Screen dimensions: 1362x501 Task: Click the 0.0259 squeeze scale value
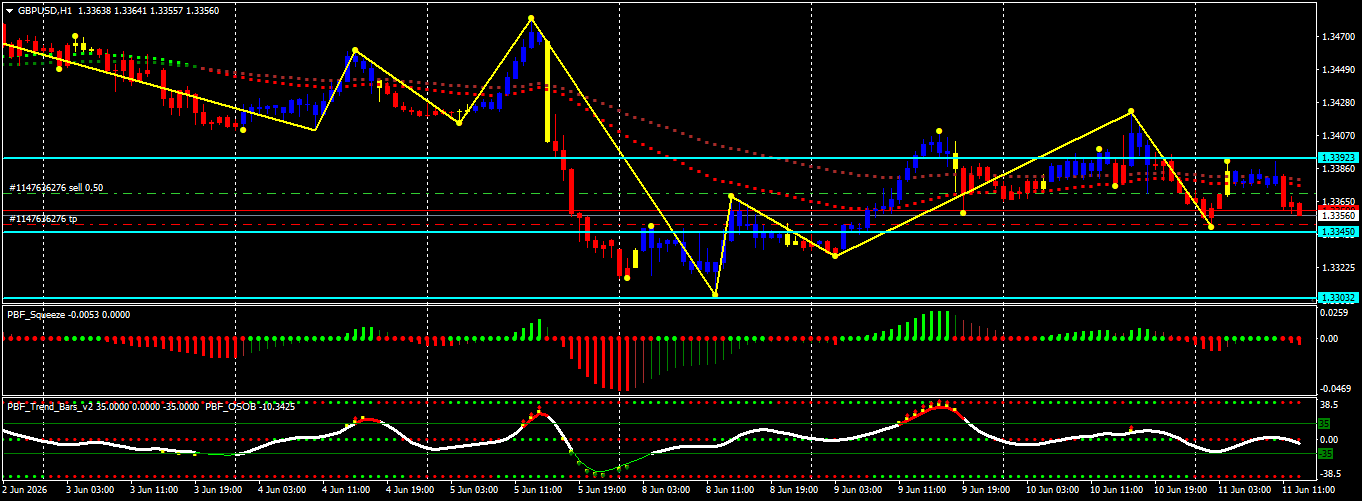tap(1334, 313)
